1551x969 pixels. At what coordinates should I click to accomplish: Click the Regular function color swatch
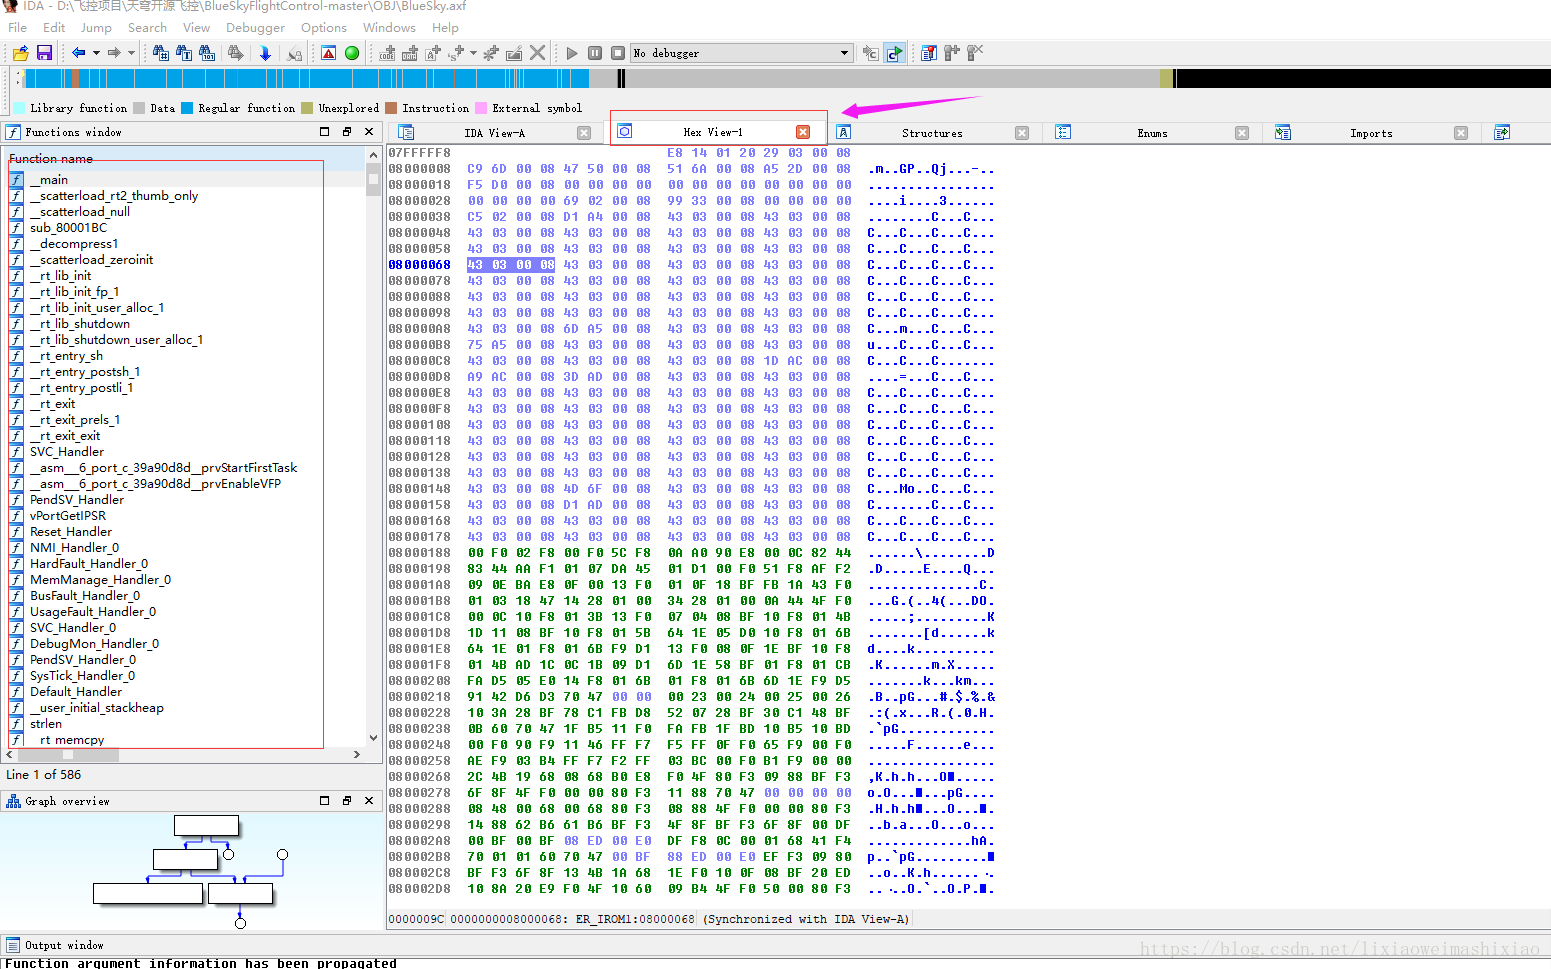tap(187, 108)
